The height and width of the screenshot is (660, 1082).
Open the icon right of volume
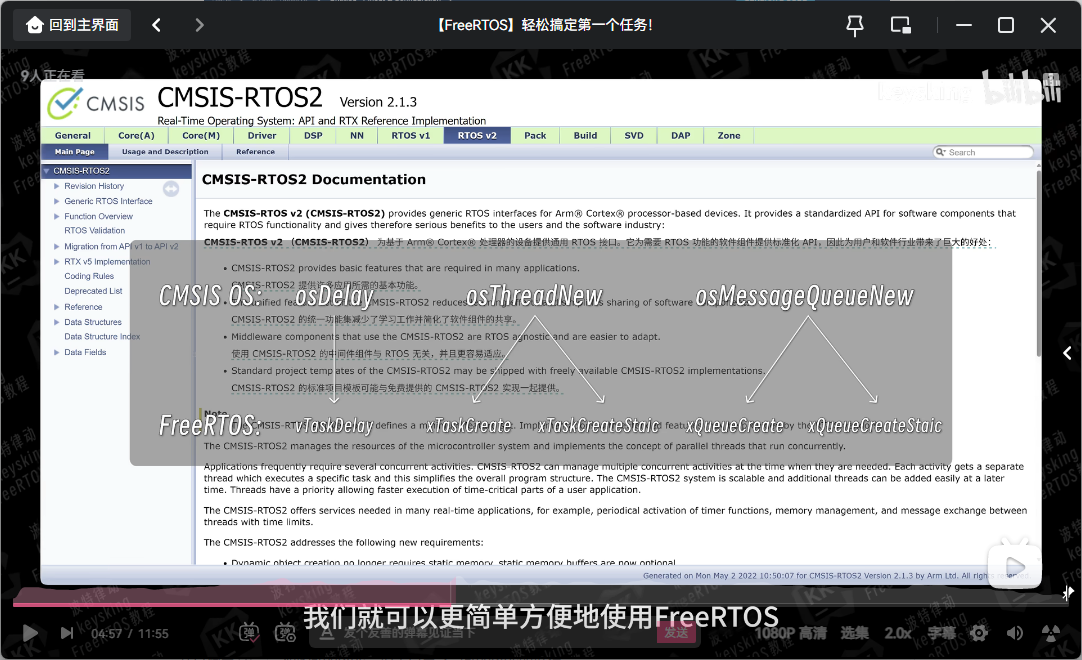click(x=1050, y=632)
